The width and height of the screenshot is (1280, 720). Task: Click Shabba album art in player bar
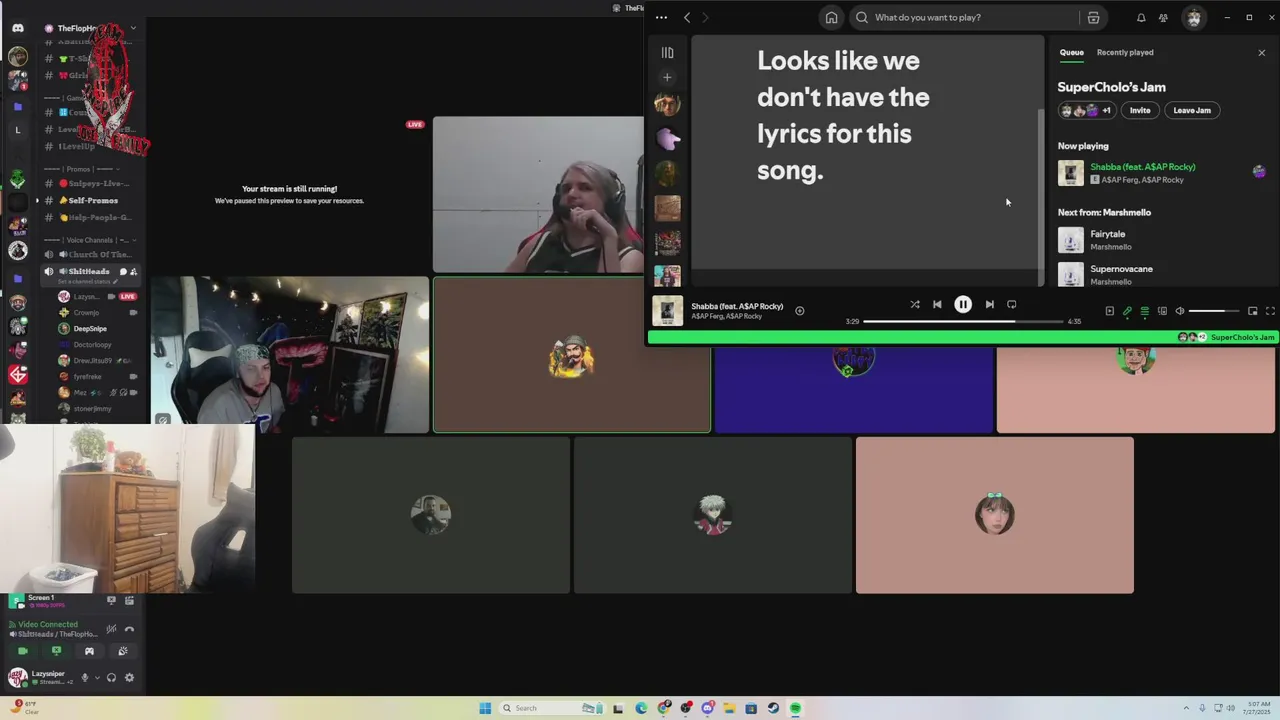click(667, 311)
